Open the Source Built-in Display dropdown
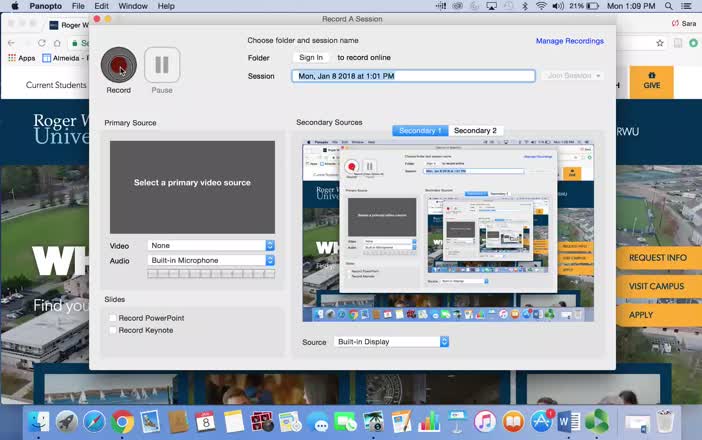Viewport: 702px width, 440px height. tap(391, 342)
